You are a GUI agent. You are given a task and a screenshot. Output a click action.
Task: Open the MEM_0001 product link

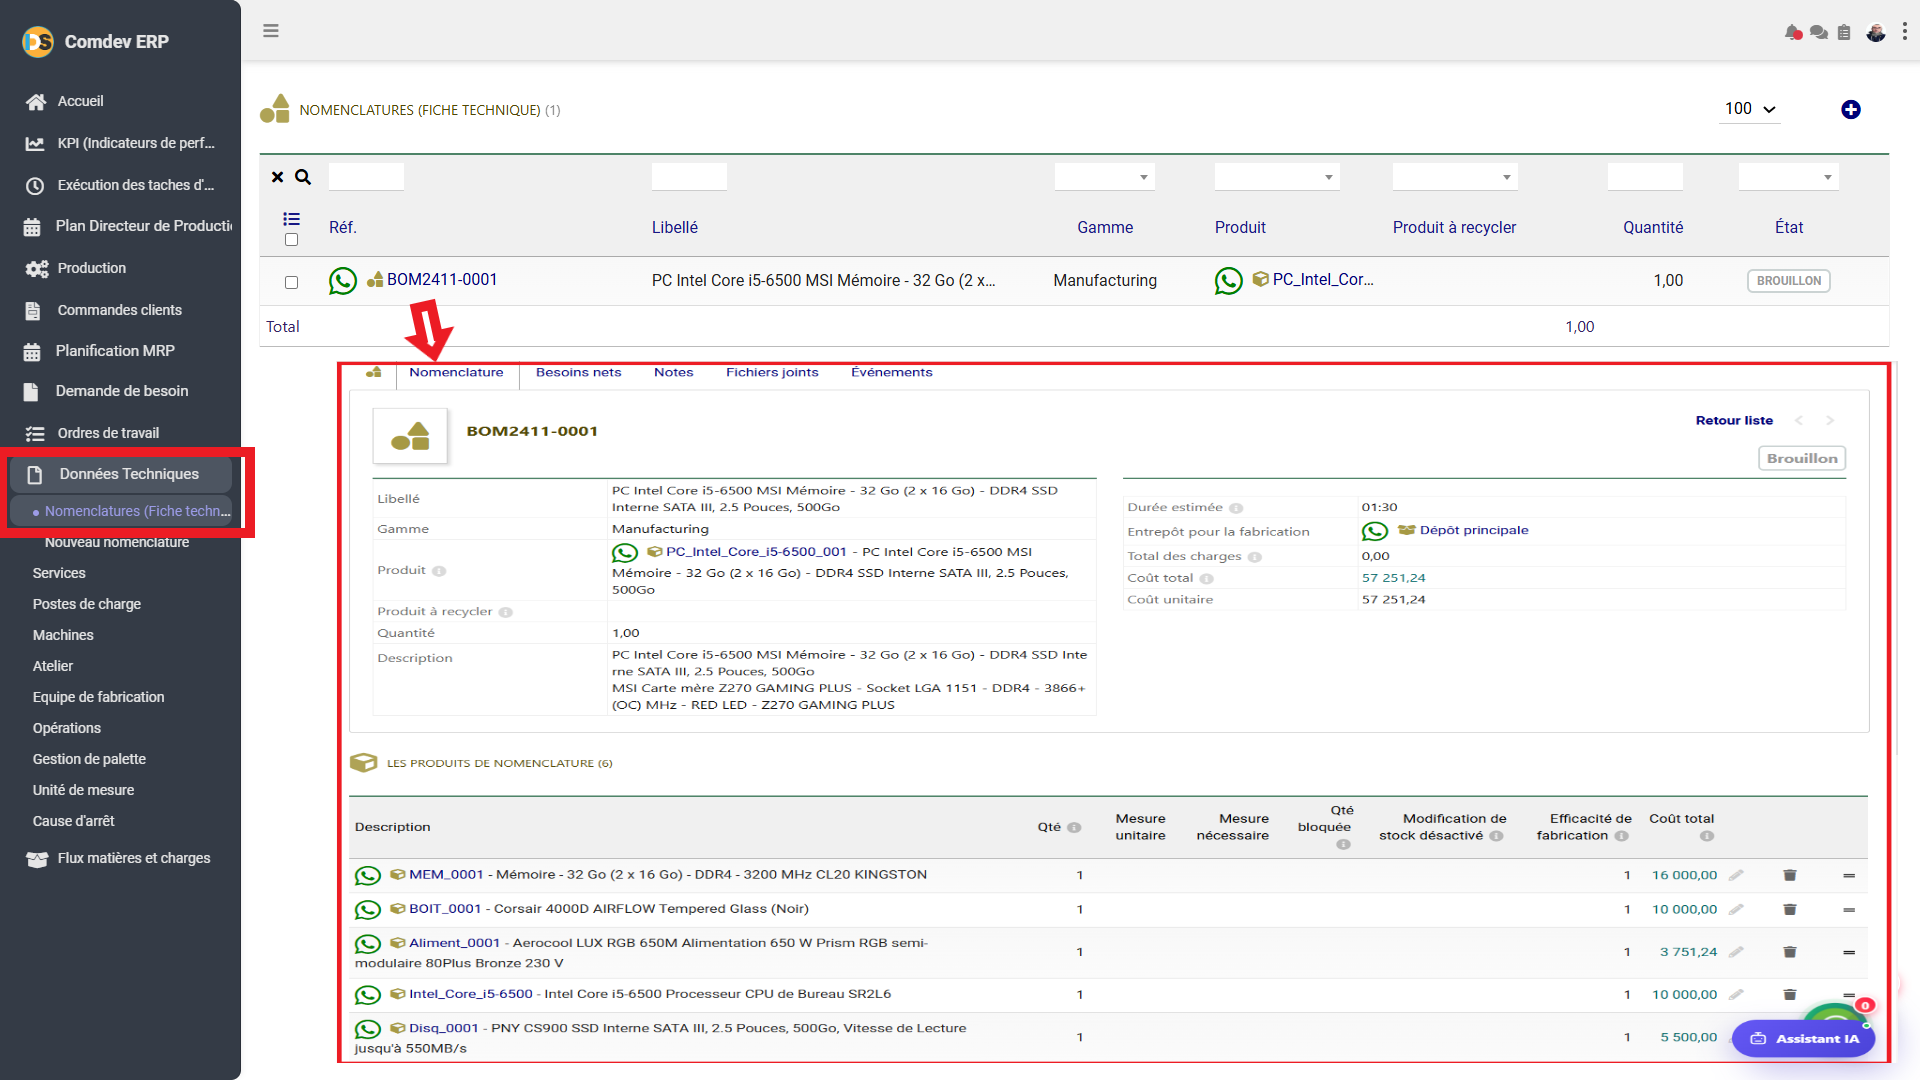point(446,875)
